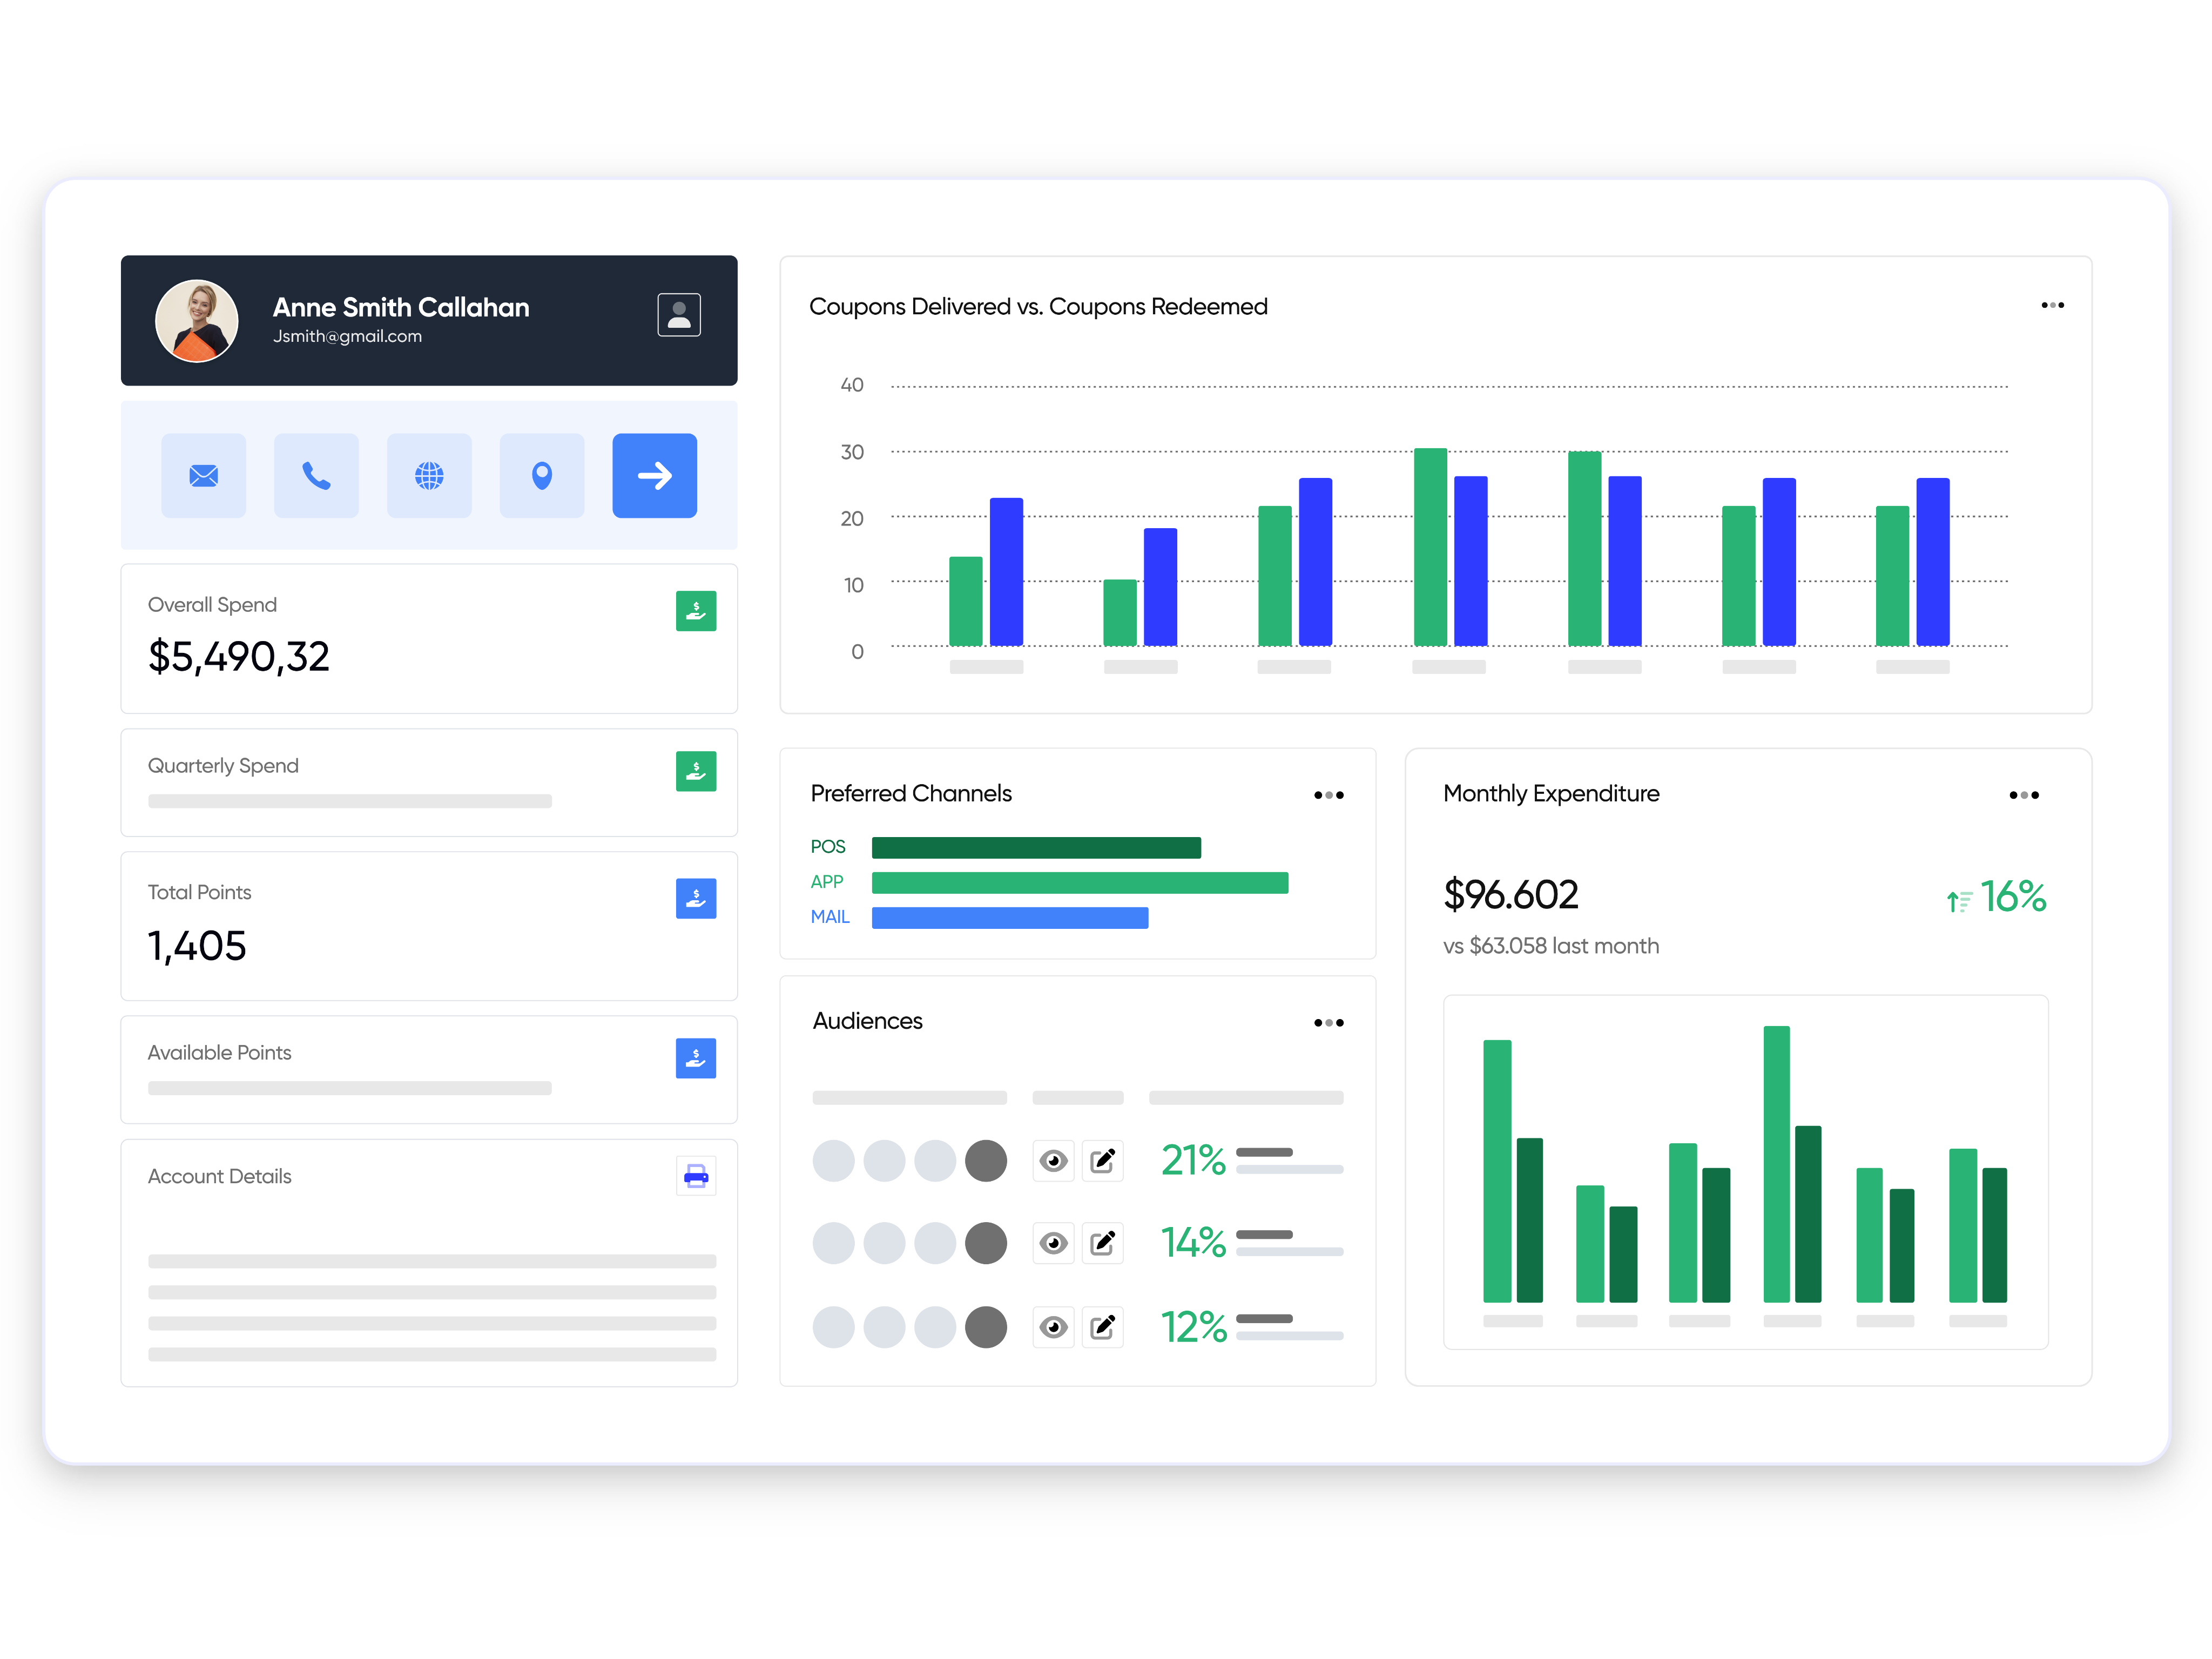Select the globe website icon
The width and height of the screenshot is (2212, 1659).
tap(429, 476)
